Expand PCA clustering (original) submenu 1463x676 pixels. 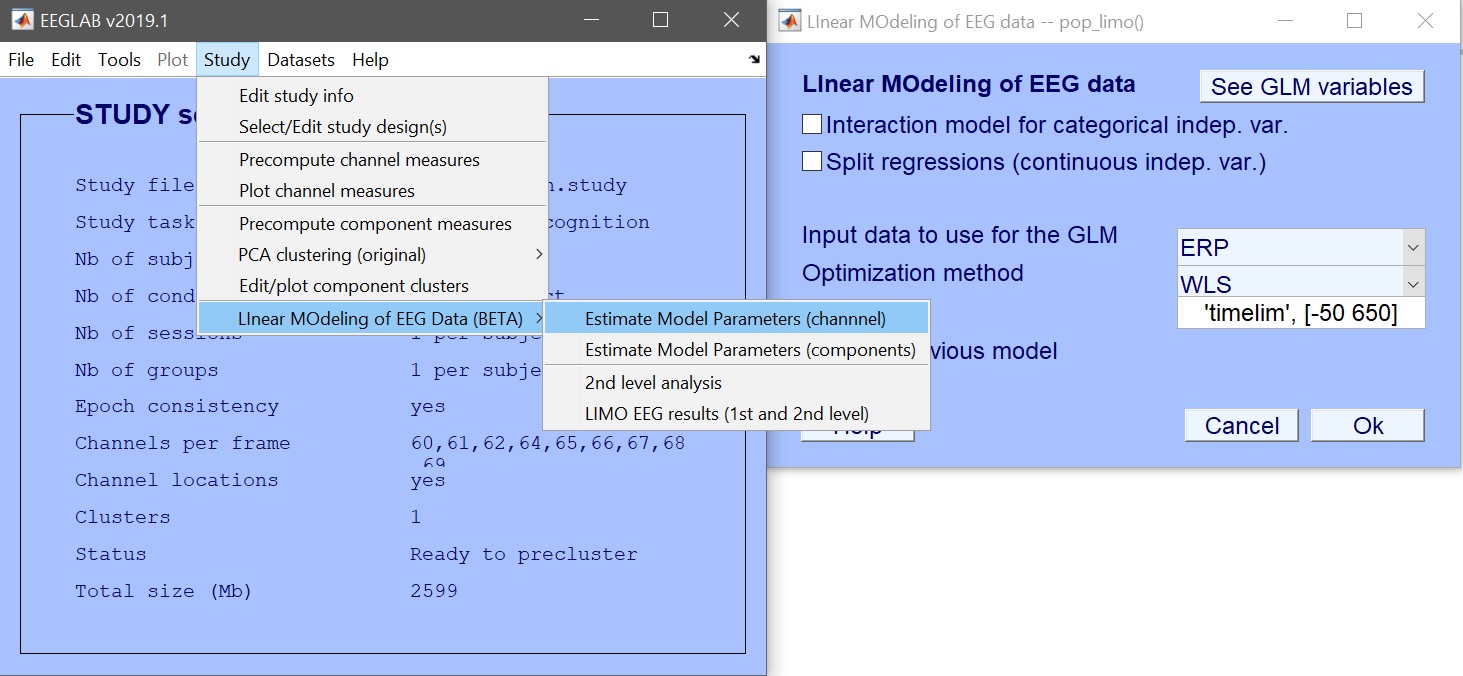tap(372, 255)
